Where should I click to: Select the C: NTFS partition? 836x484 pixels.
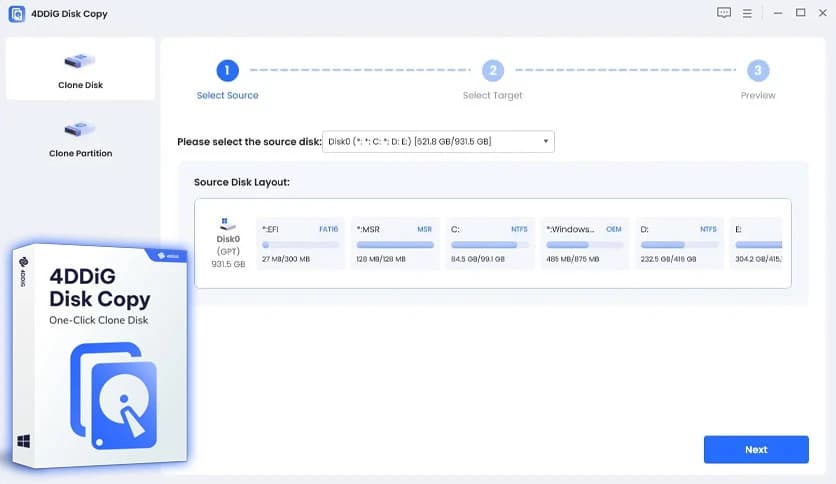pyautogui.click(x=489, y=244)
